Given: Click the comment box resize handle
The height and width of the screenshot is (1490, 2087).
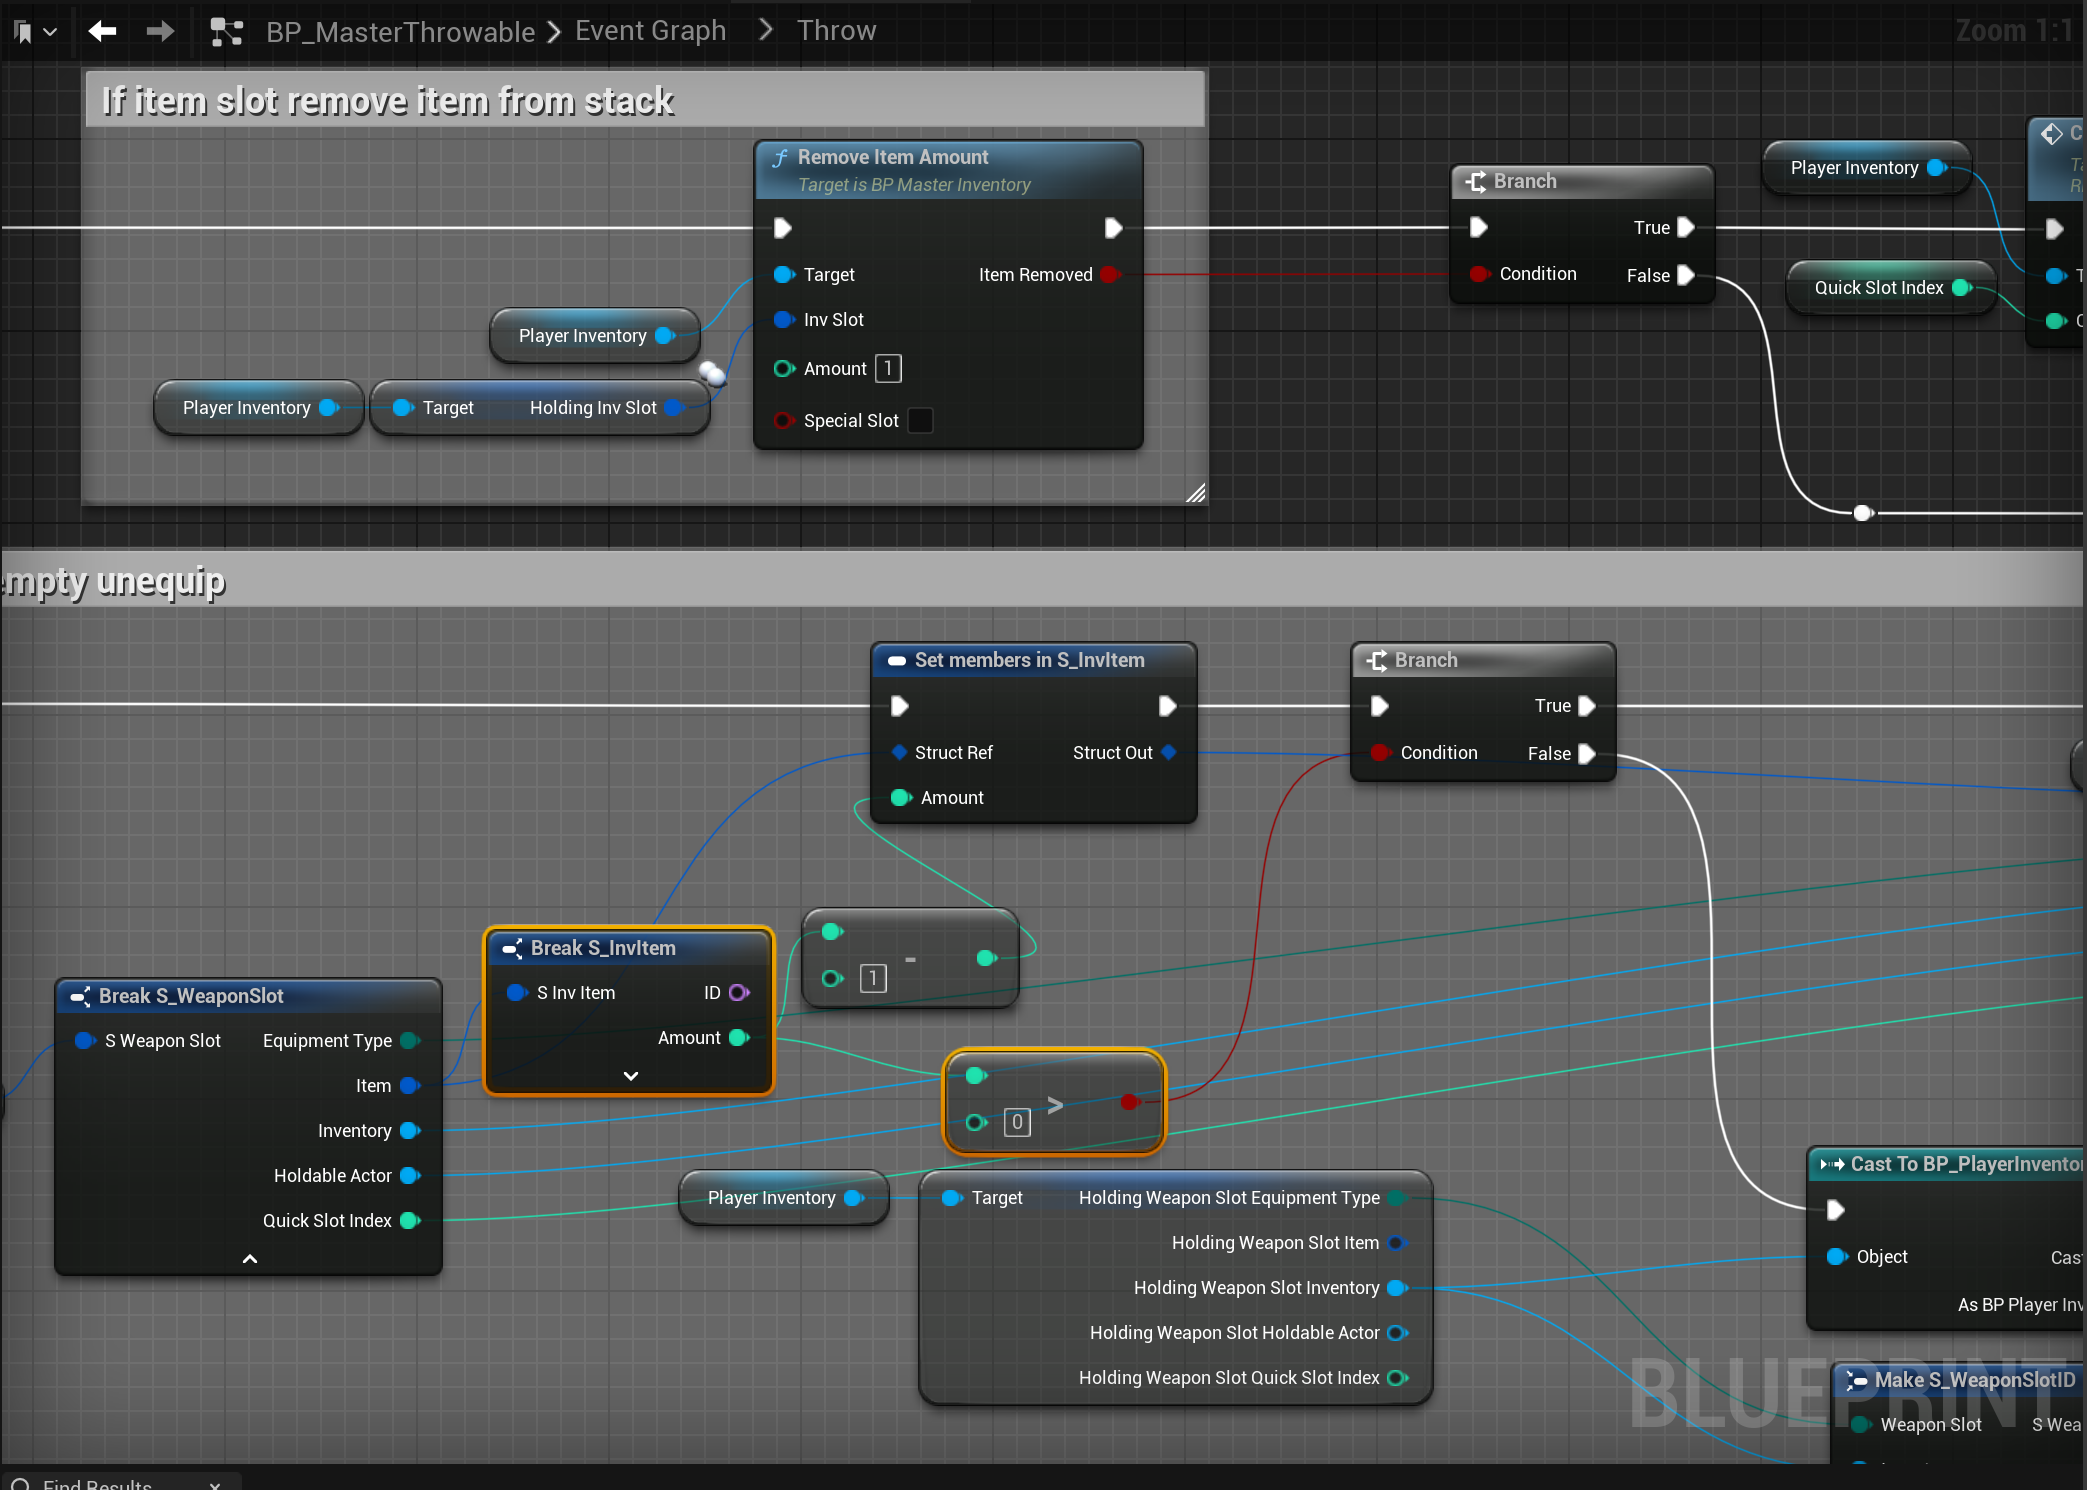Looking at the screenshot, I should tap(1195, 493).
